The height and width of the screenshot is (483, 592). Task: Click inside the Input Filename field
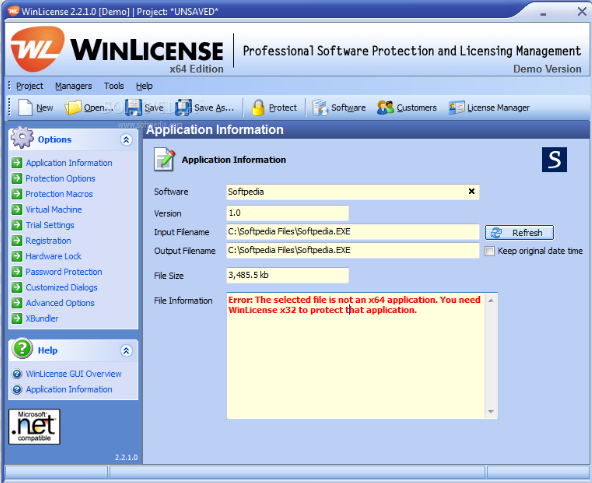[353, 232]
